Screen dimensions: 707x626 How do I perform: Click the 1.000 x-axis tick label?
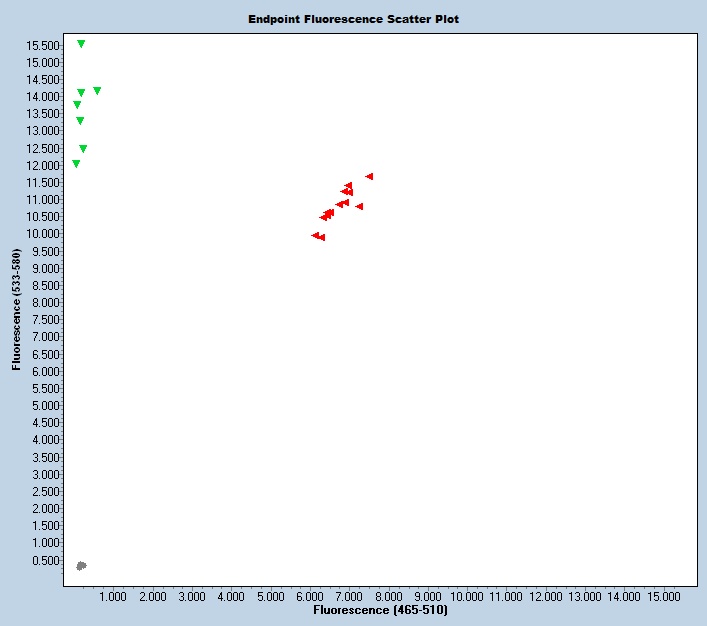pyautogui.click(x=112, y=596)
